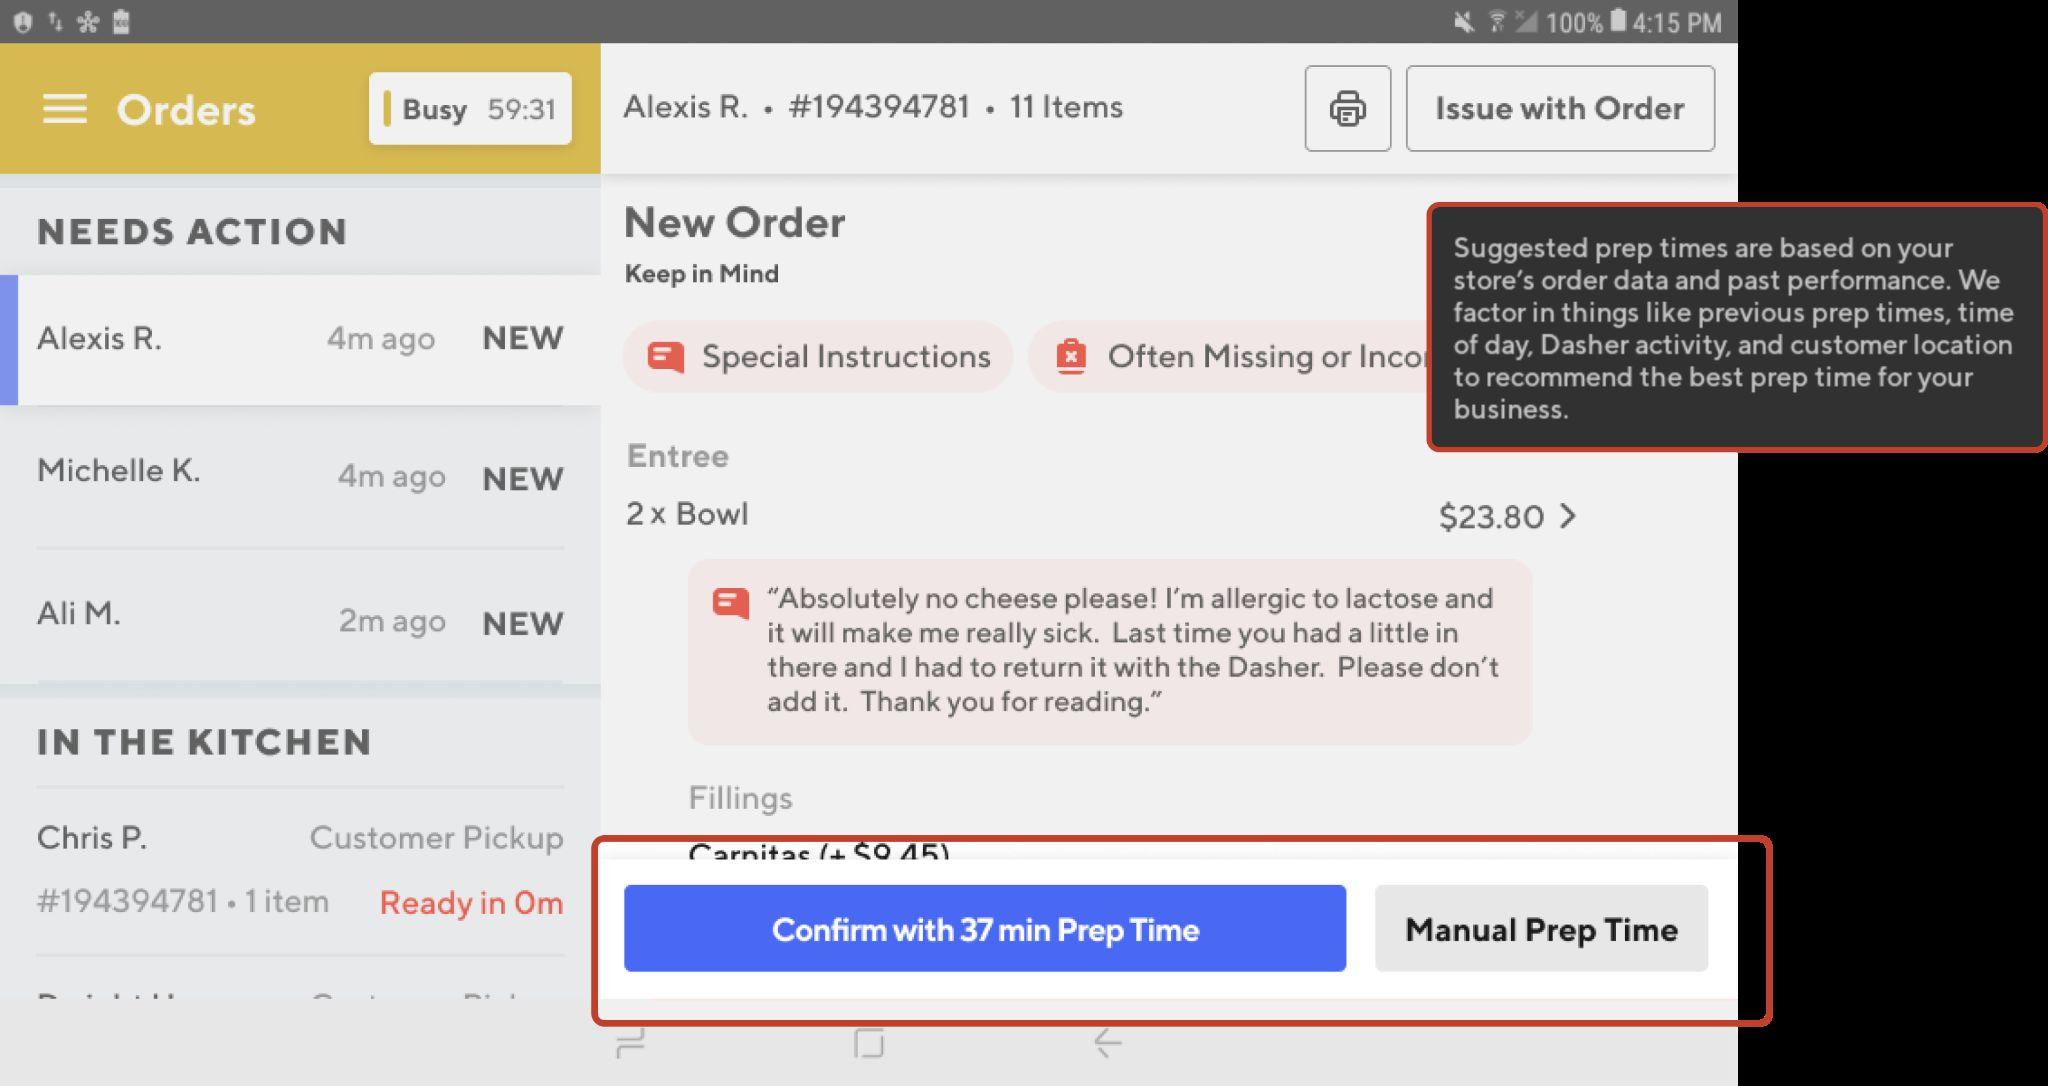The width and height of the screenshot is (2048, 1086).
Task: Tap the Android recent apps icon
Action: pyautogui.click(x=631, y=1043)
